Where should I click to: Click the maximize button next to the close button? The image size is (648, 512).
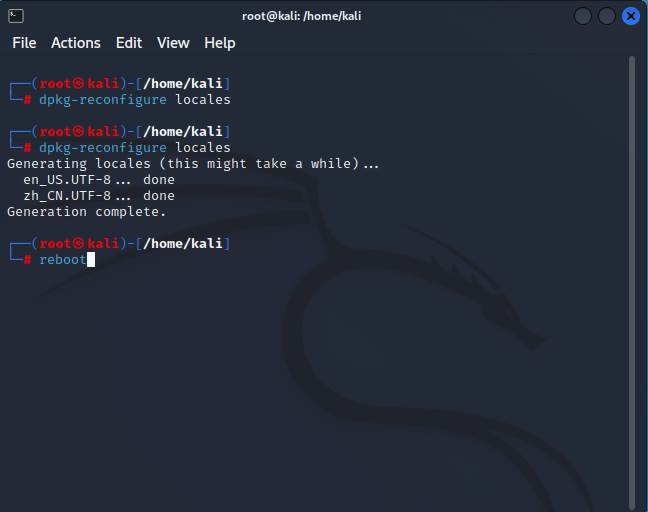607,17
